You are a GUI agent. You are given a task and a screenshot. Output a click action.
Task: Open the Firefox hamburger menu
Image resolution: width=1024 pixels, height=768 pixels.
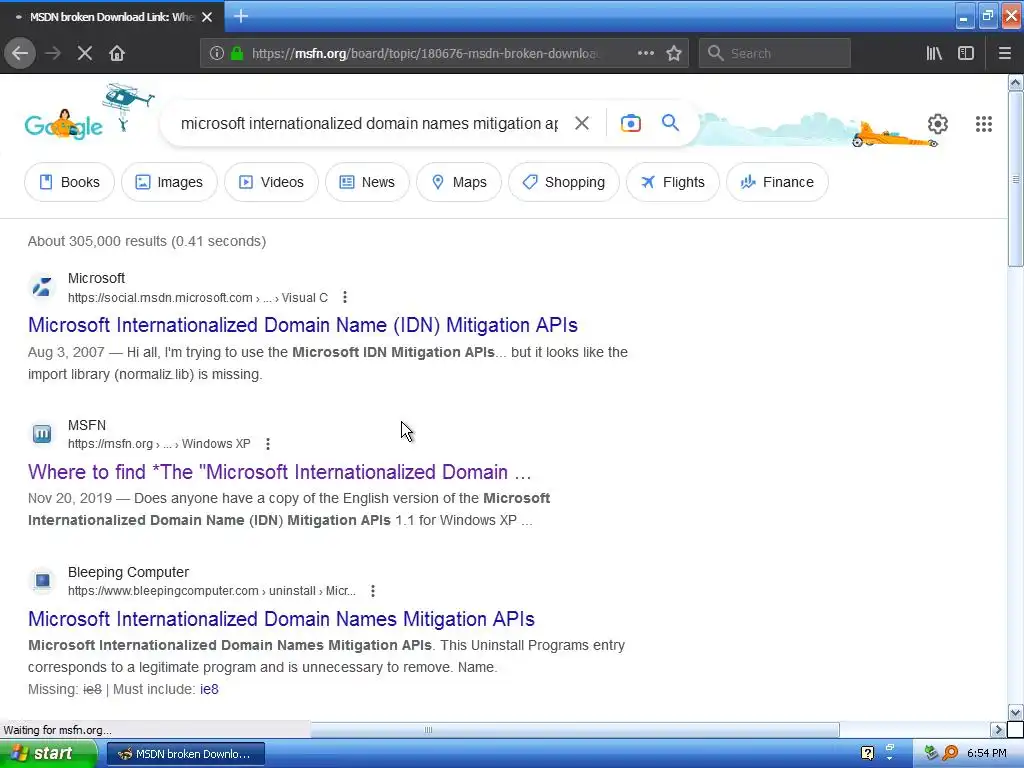[1004, 53]
